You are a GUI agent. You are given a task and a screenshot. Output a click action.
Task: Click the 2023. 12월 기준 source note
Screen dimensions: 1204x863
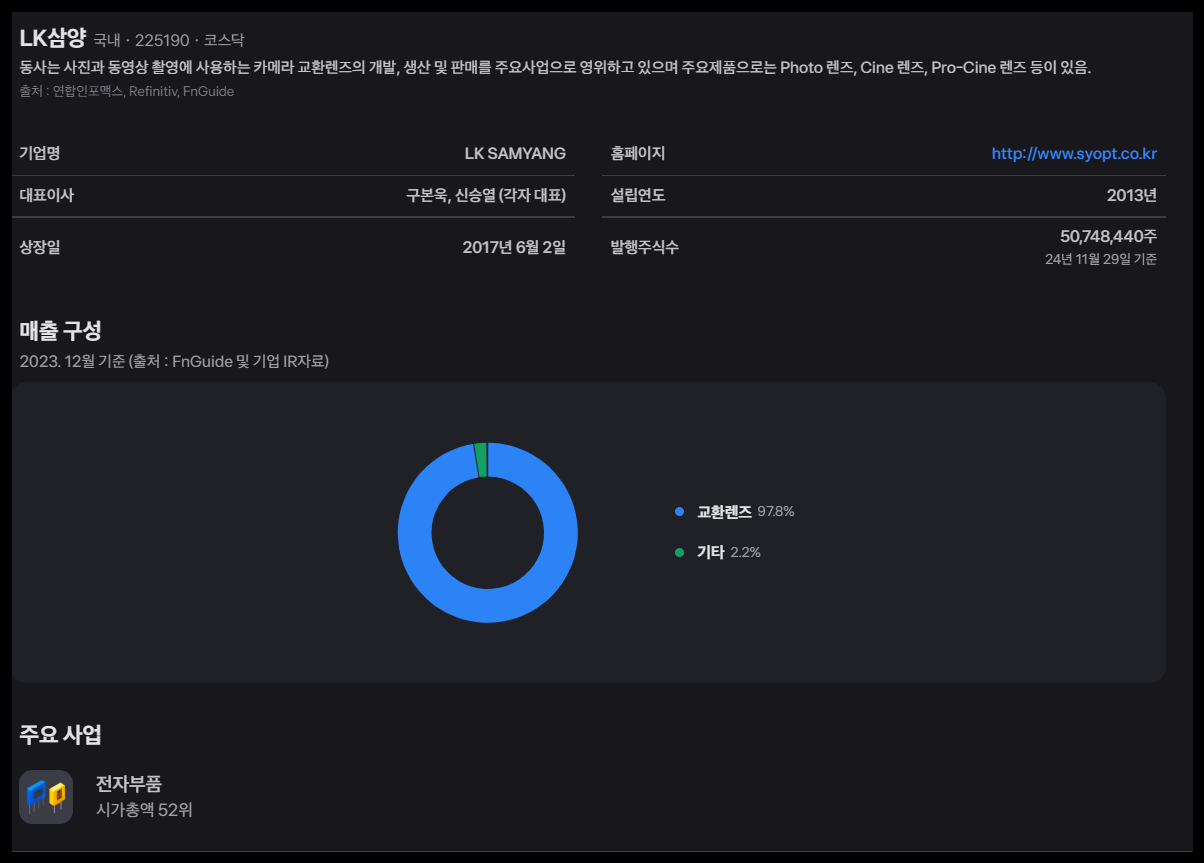coord(174,361)
